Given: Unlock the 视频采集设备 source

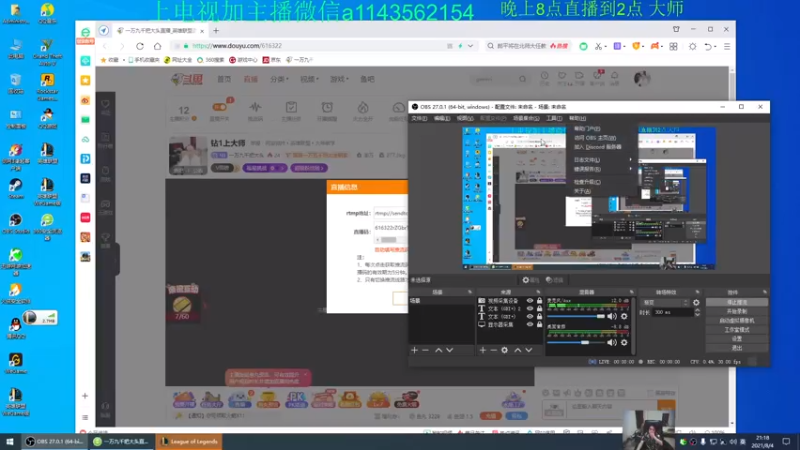Looking at the screenshot, I should coord(539,301).
